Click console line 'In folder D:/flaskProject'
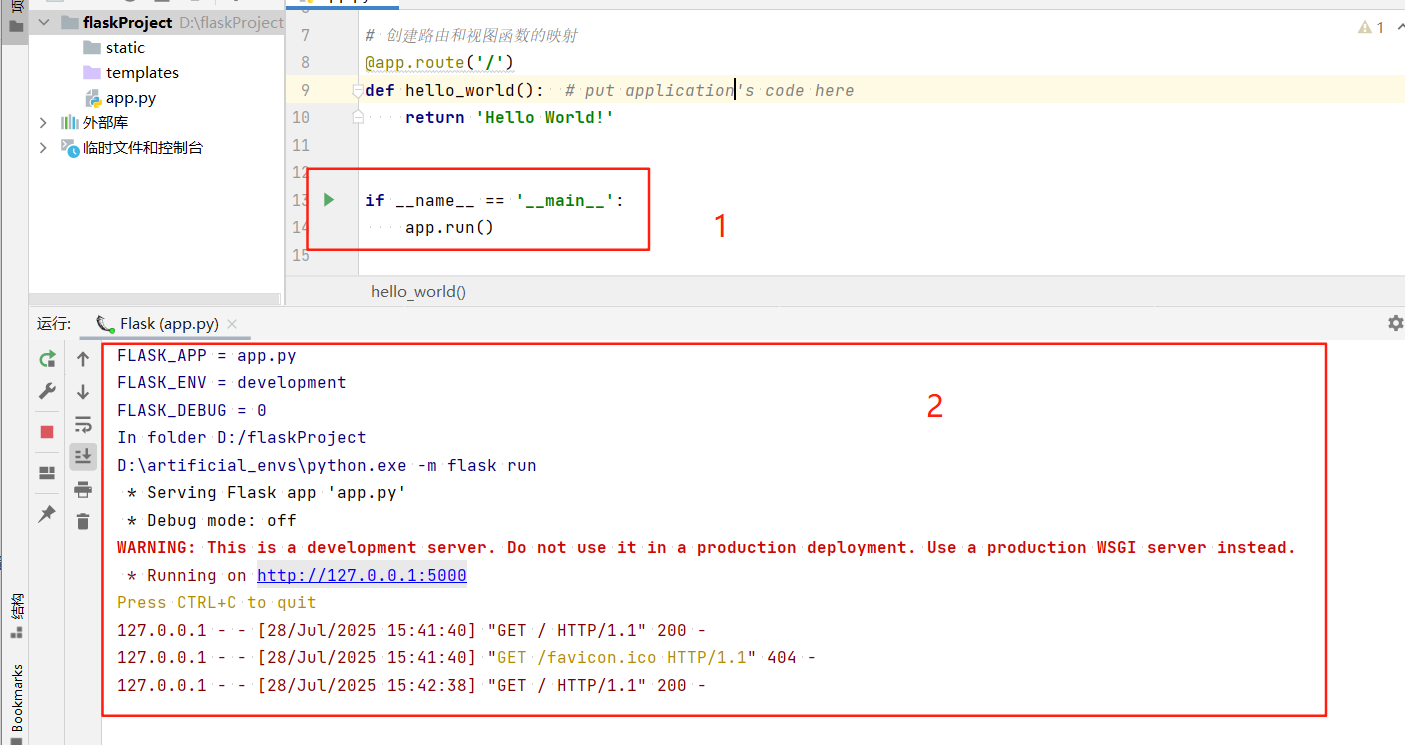The width and height of the screenshot is (1405, 745). (x=242, y=437)
